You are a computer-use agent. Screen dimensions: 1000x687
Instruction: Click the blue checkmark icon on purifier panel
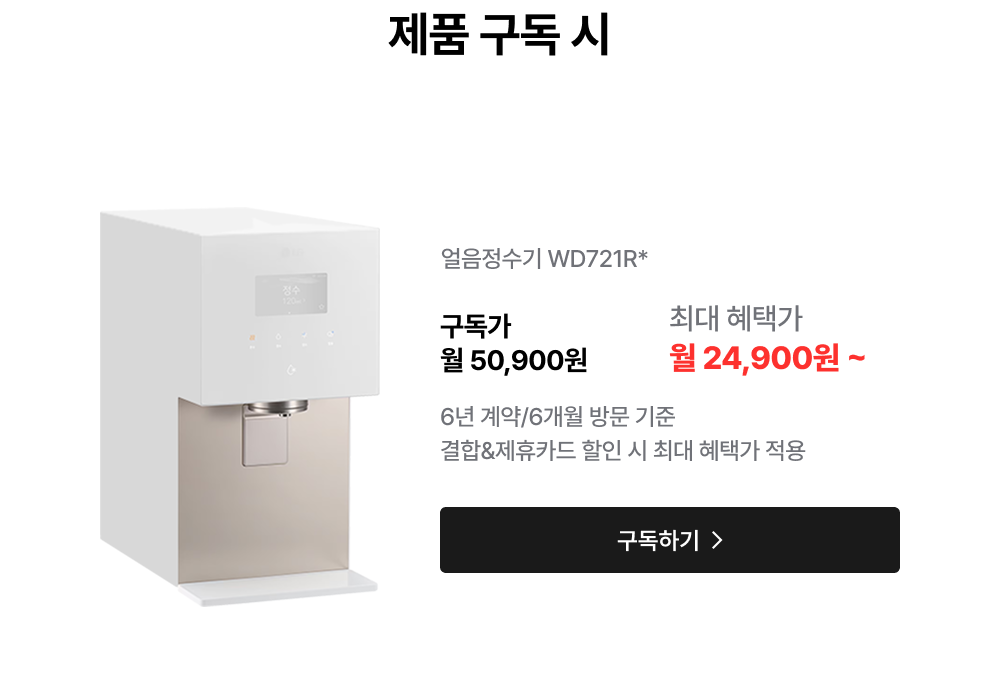tap(304, 334)
